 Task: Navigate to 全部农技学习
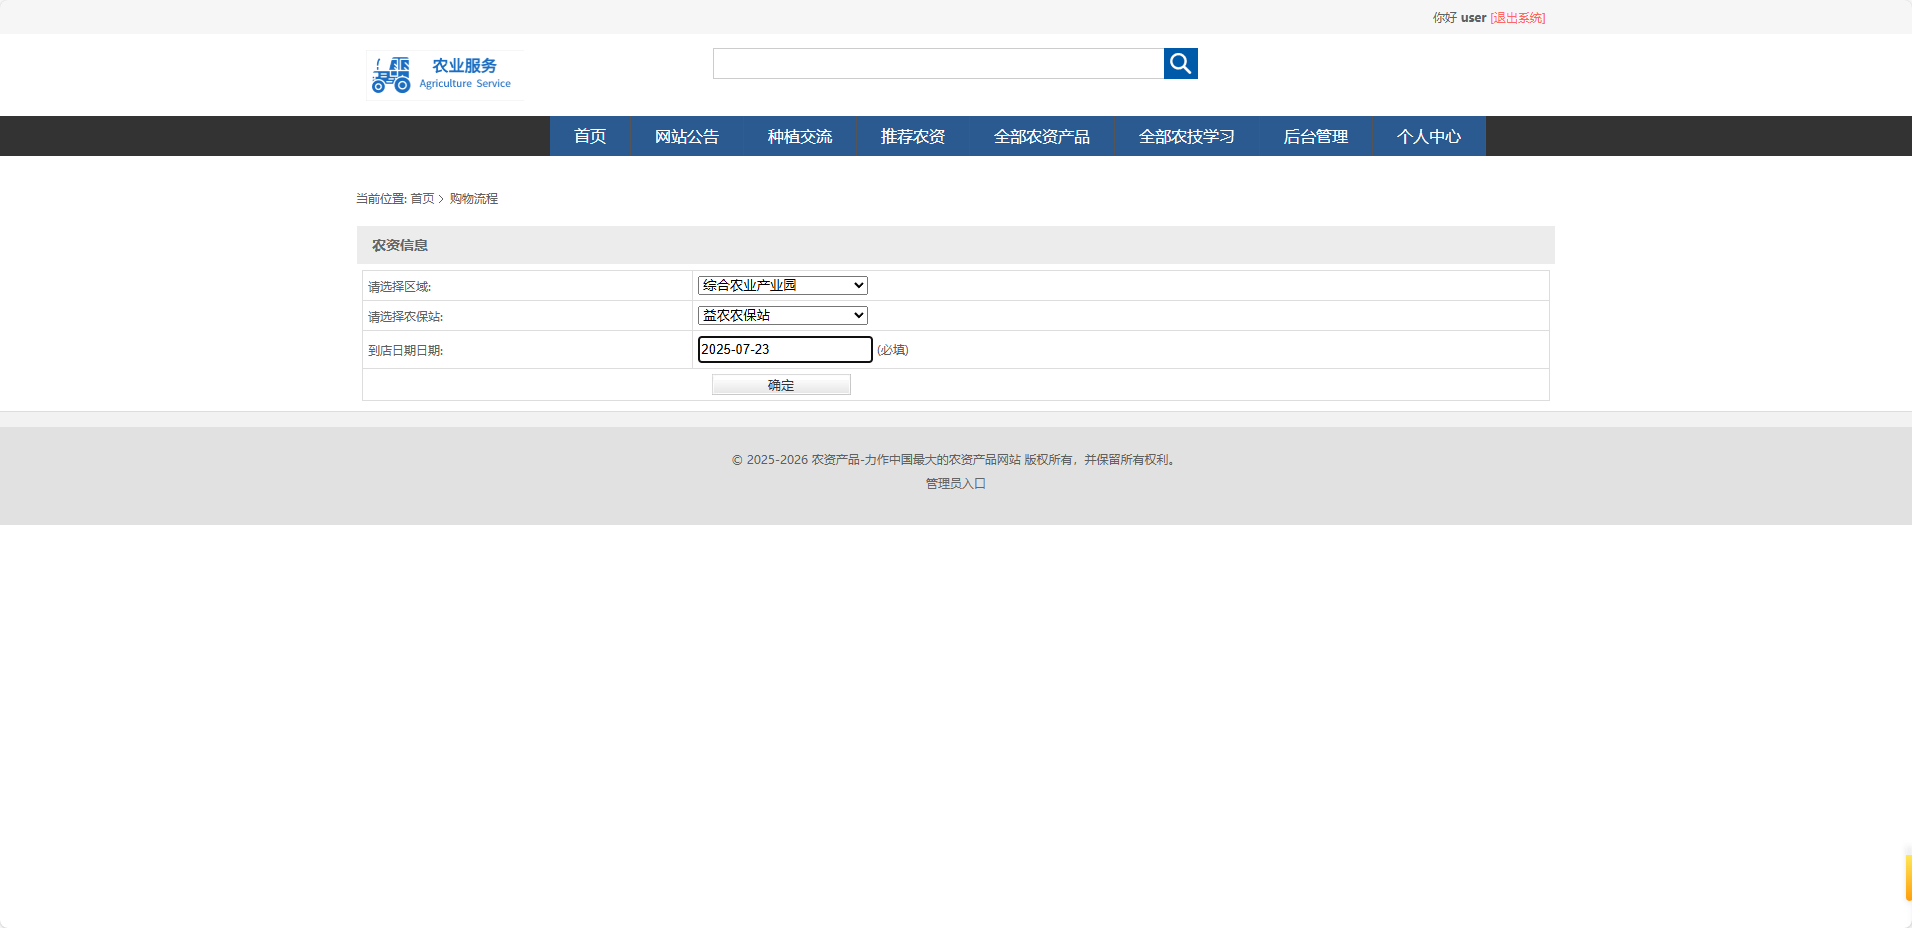(1187, 136)
